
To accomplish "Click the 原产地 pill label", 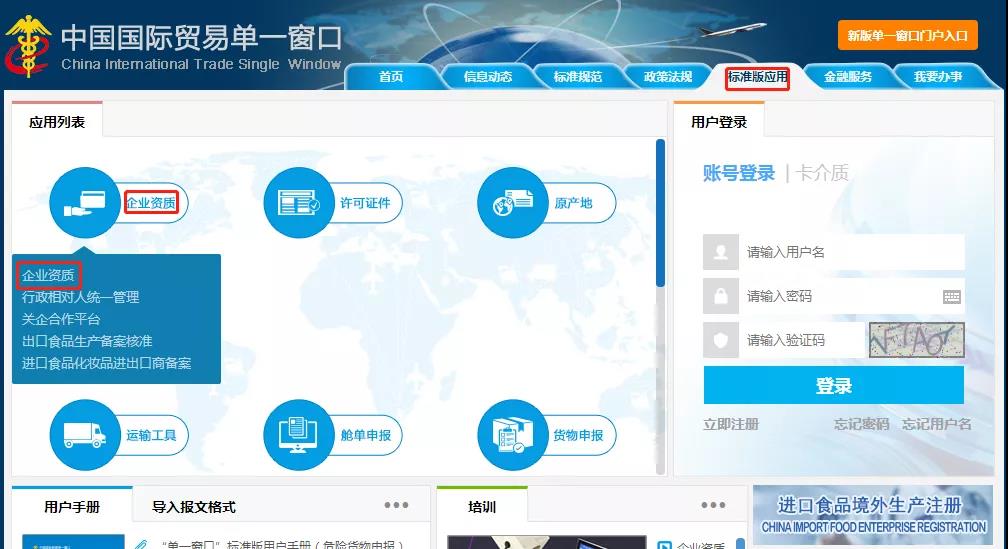I will pos(573,203).
